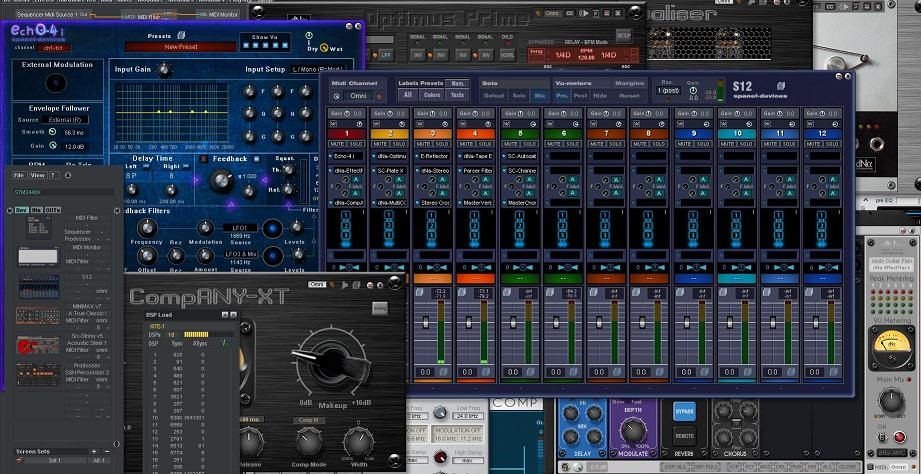Toggle the BYPASS switch on the REVERB module
Image resolution: width=921 pixels, height=474 pixels.
pos(683,409)
